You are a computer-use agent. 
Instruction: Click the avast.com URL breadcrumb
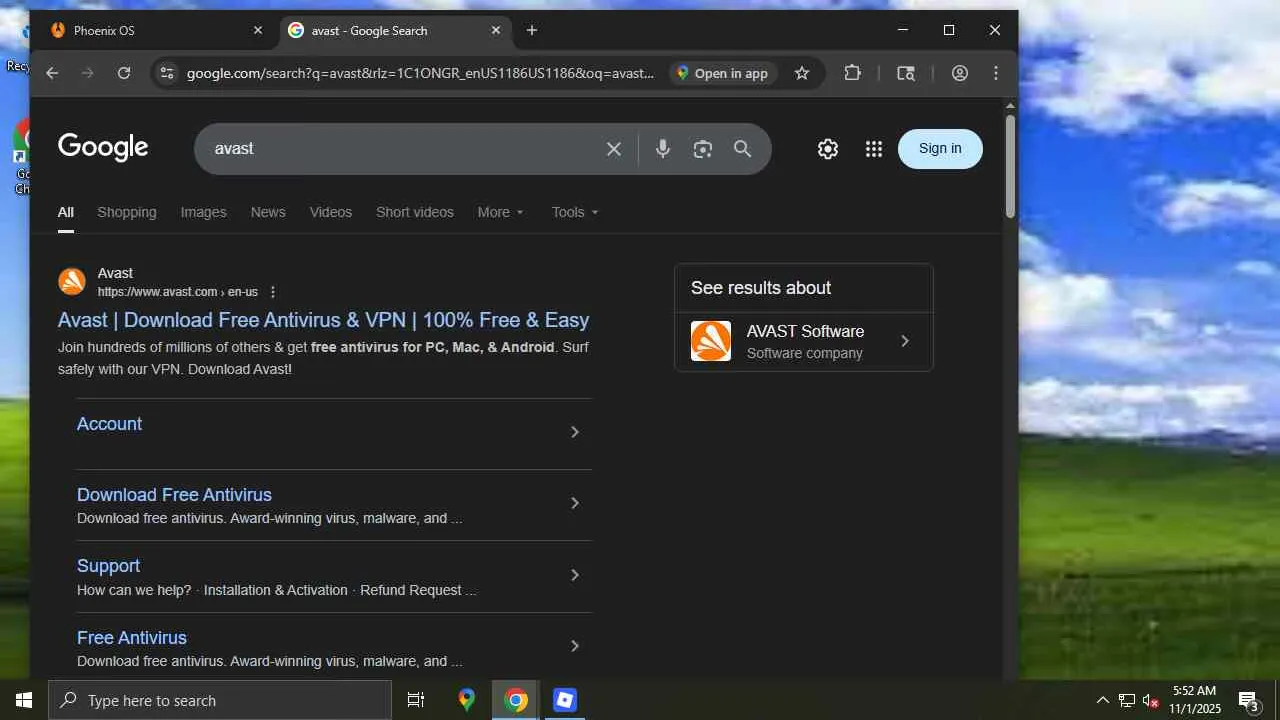point(178,292)
